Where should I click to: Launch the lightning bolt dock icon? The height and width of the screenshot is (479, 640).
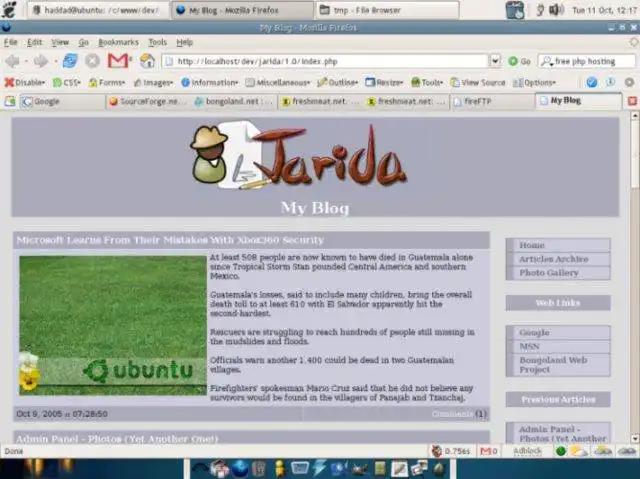coord(319,468)
